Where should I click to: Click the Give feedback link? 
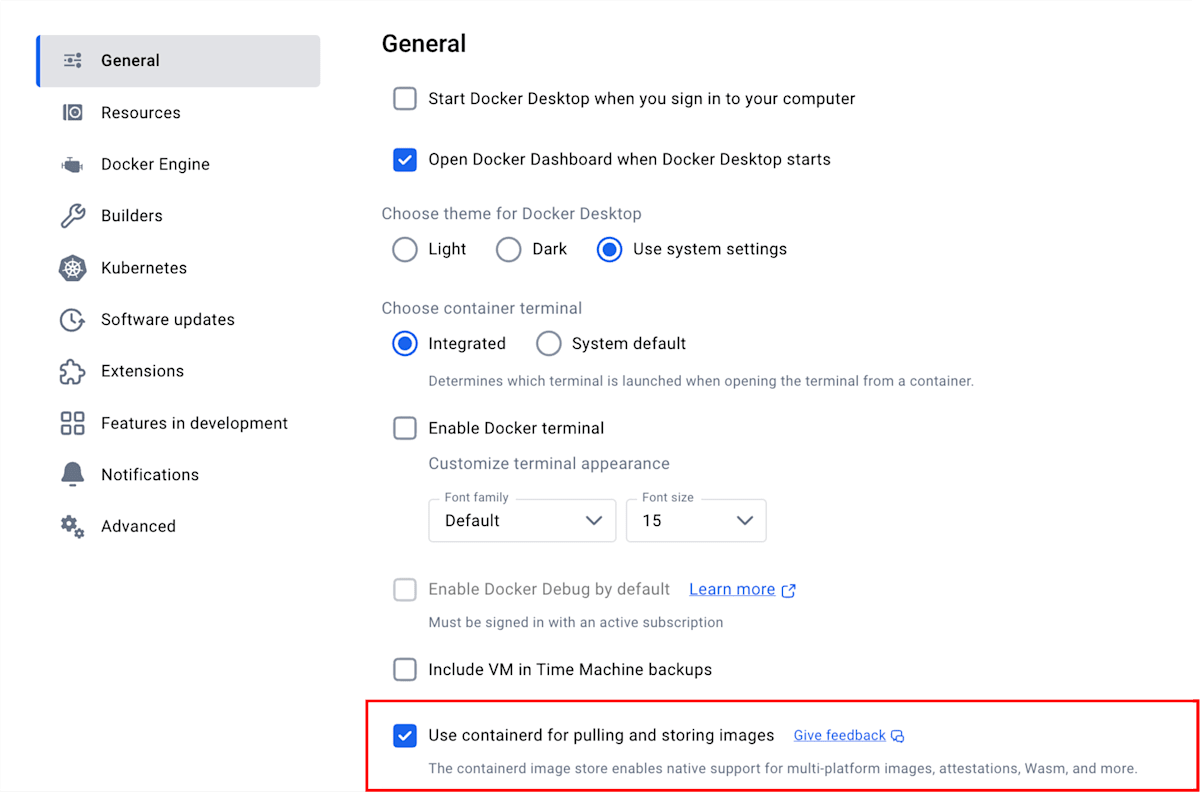tap(840, 736)
